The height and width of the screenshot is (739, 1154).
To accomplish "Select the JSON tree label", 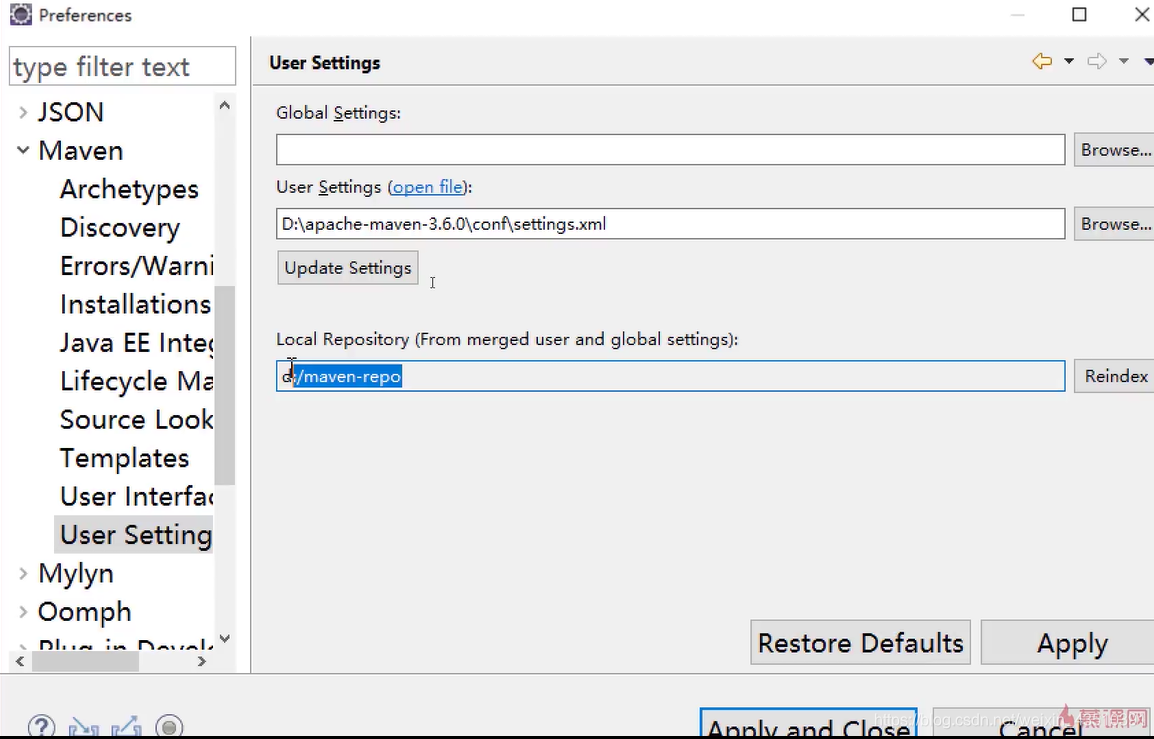I will (x=71, y=113).
